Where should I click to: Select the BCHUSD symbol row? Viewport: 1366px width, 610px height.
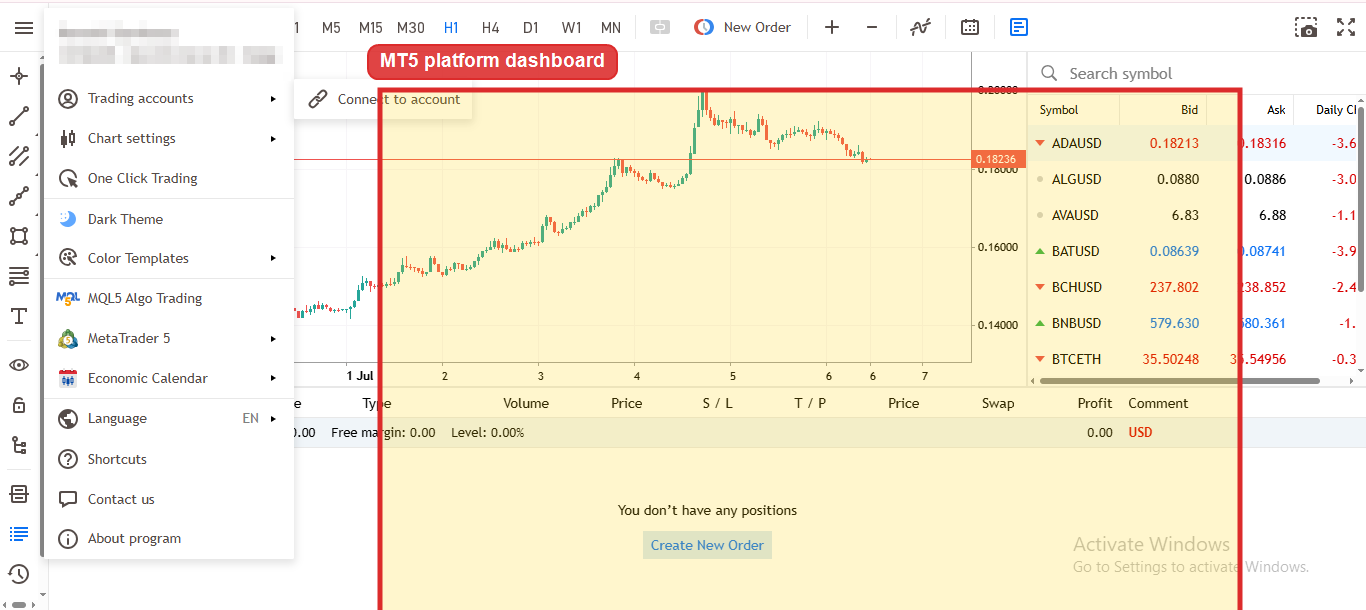[x=1193, y=287]
